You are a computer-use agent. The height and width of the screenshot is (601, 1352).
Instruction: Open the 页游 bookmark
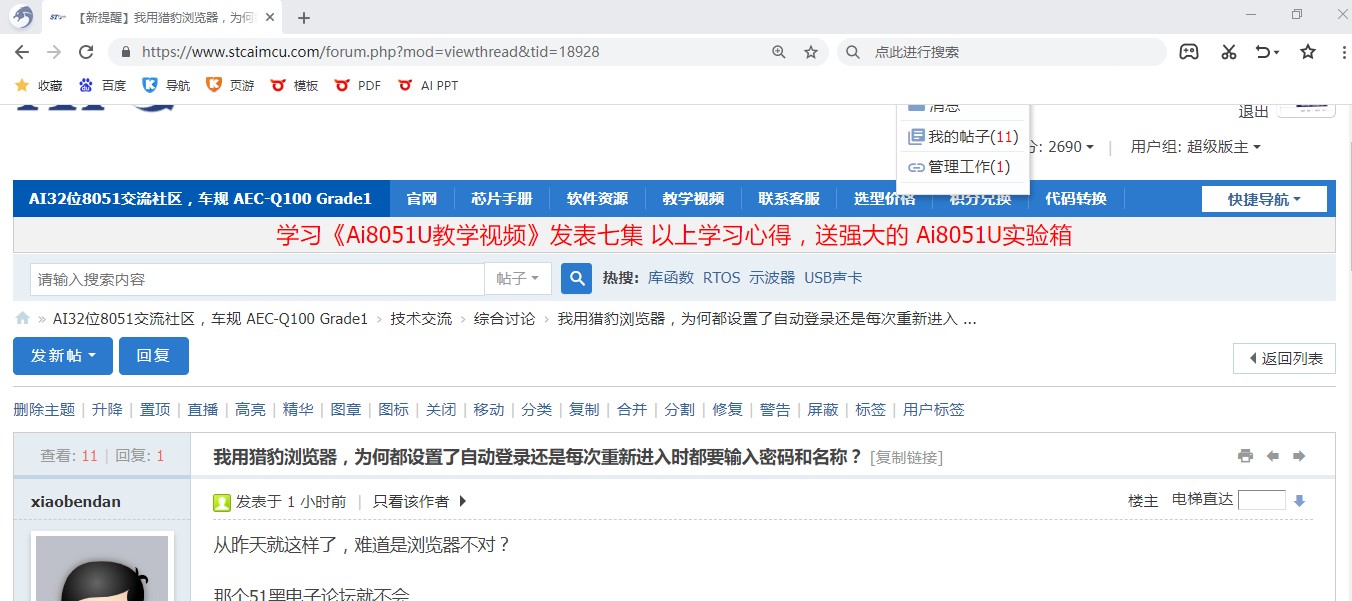coord(230,86)
